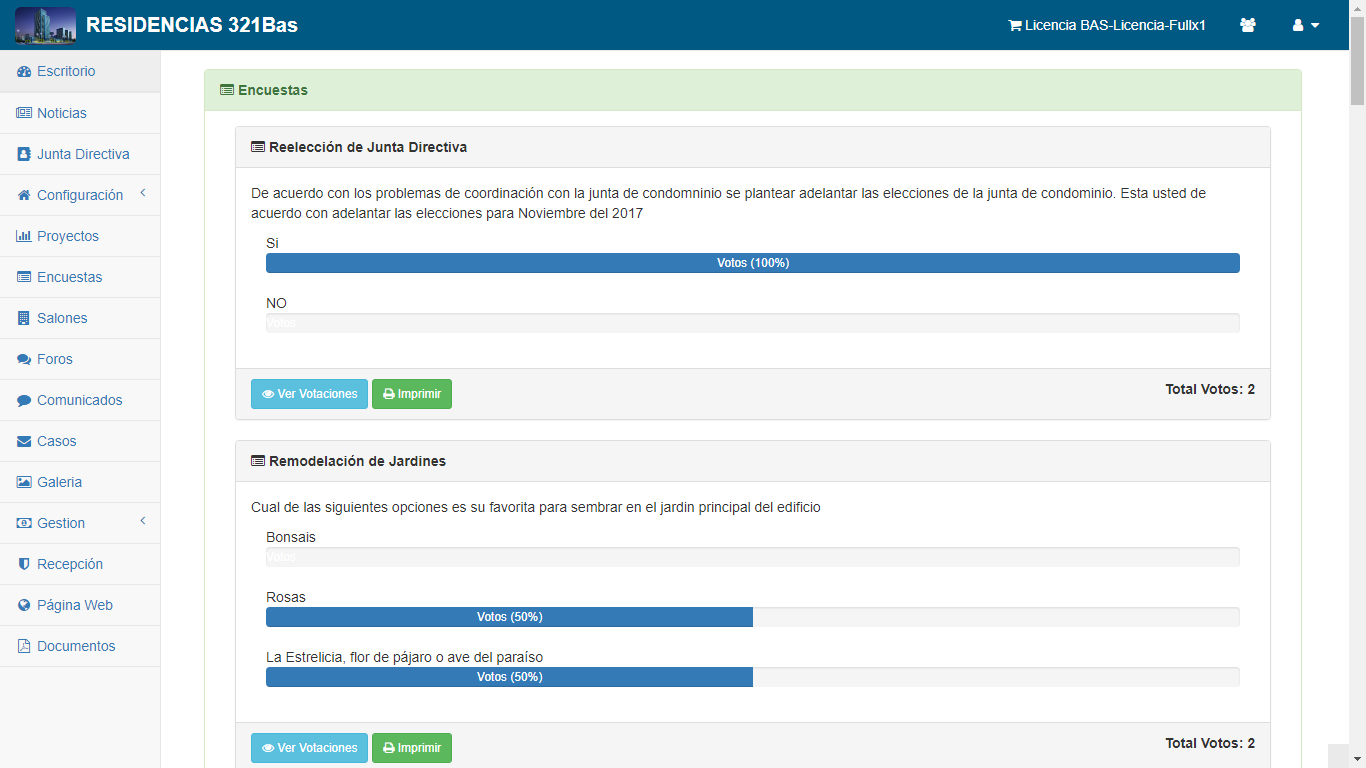Print the Reelección de Junta Directiva survey
1366x768 pixels.
(411, 394)
